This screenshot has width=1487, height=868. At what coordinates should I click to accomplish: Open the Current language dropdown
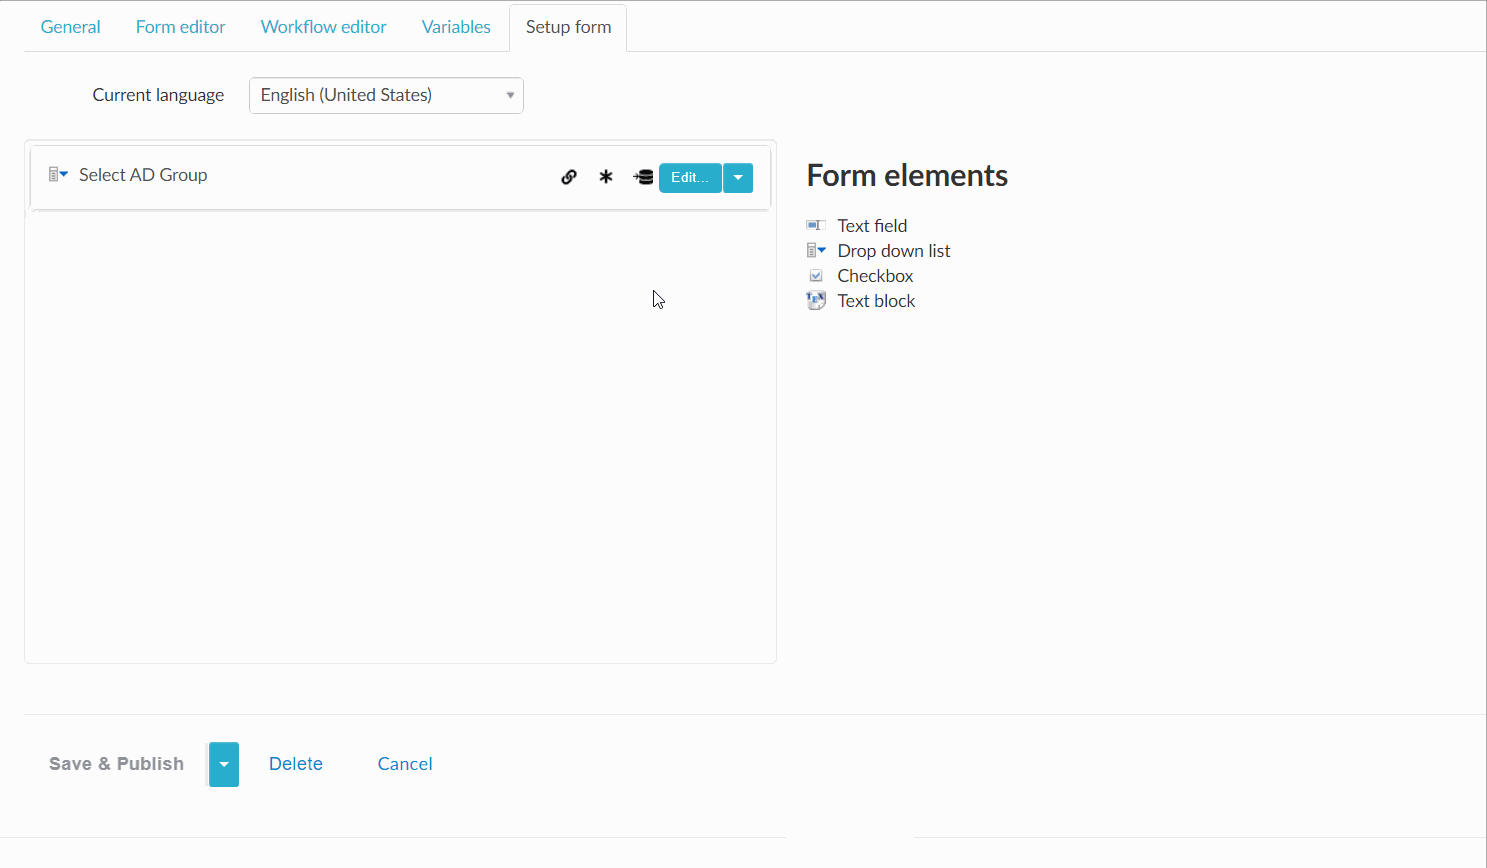coord(386,95)
